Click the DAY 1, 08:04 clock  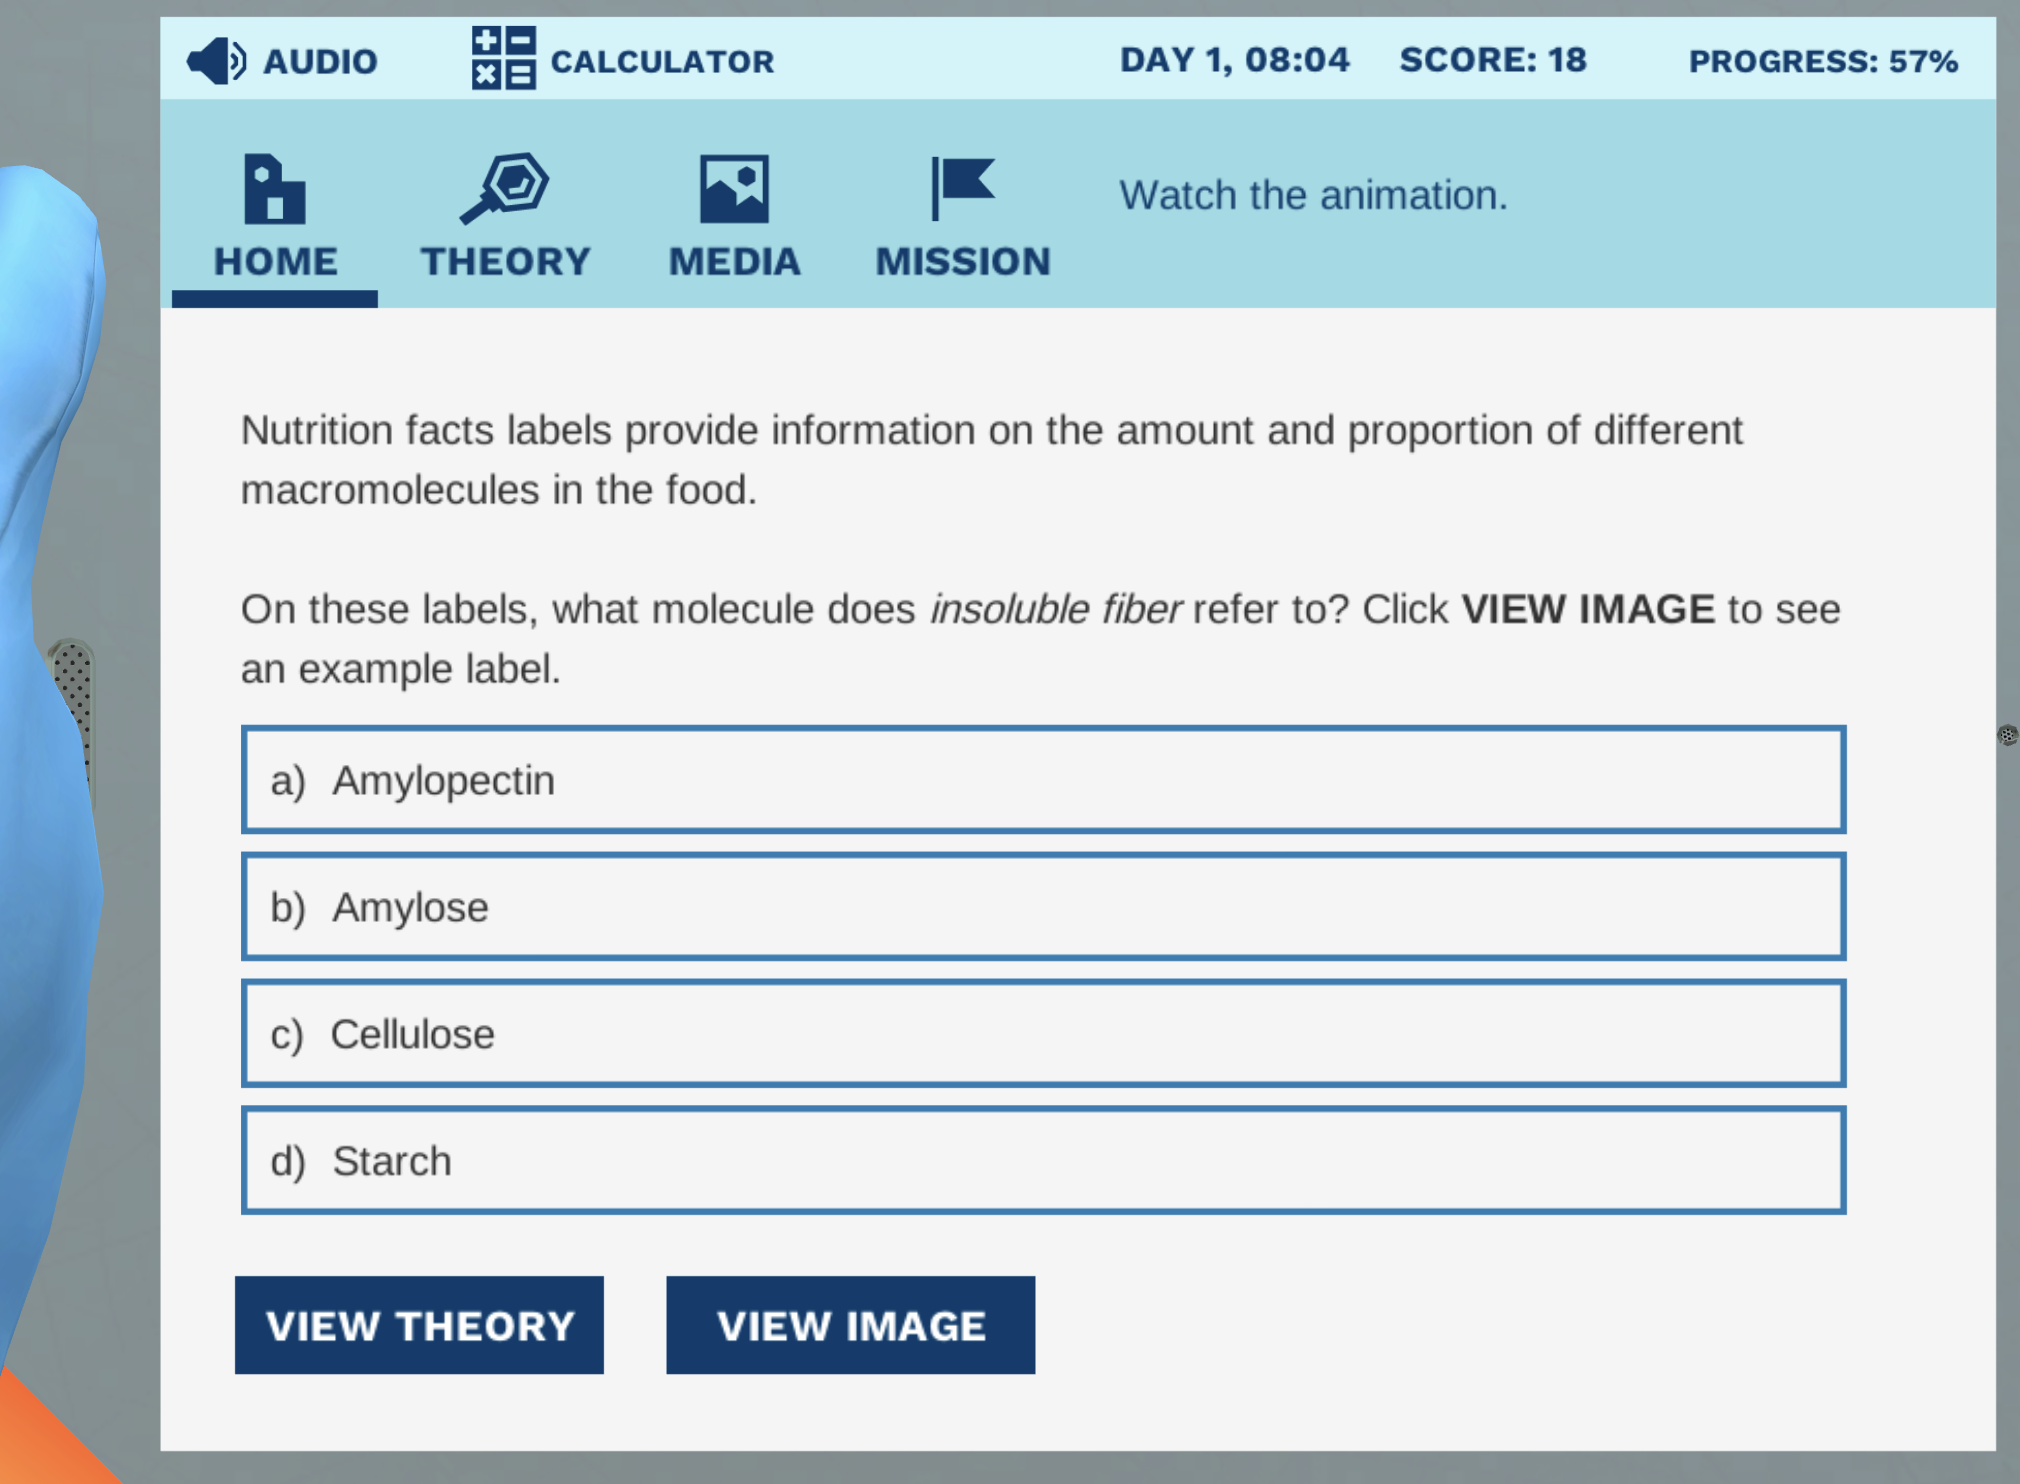pyautogui.click(x=1234, y=60)
